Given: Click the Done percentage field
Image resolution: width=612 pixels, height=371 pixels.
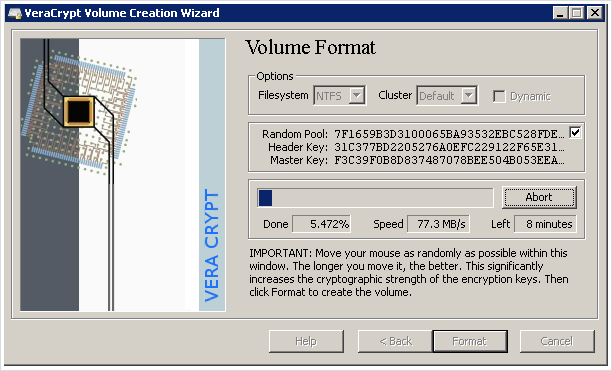Looking at the screenshot, I should click(322, 224).
